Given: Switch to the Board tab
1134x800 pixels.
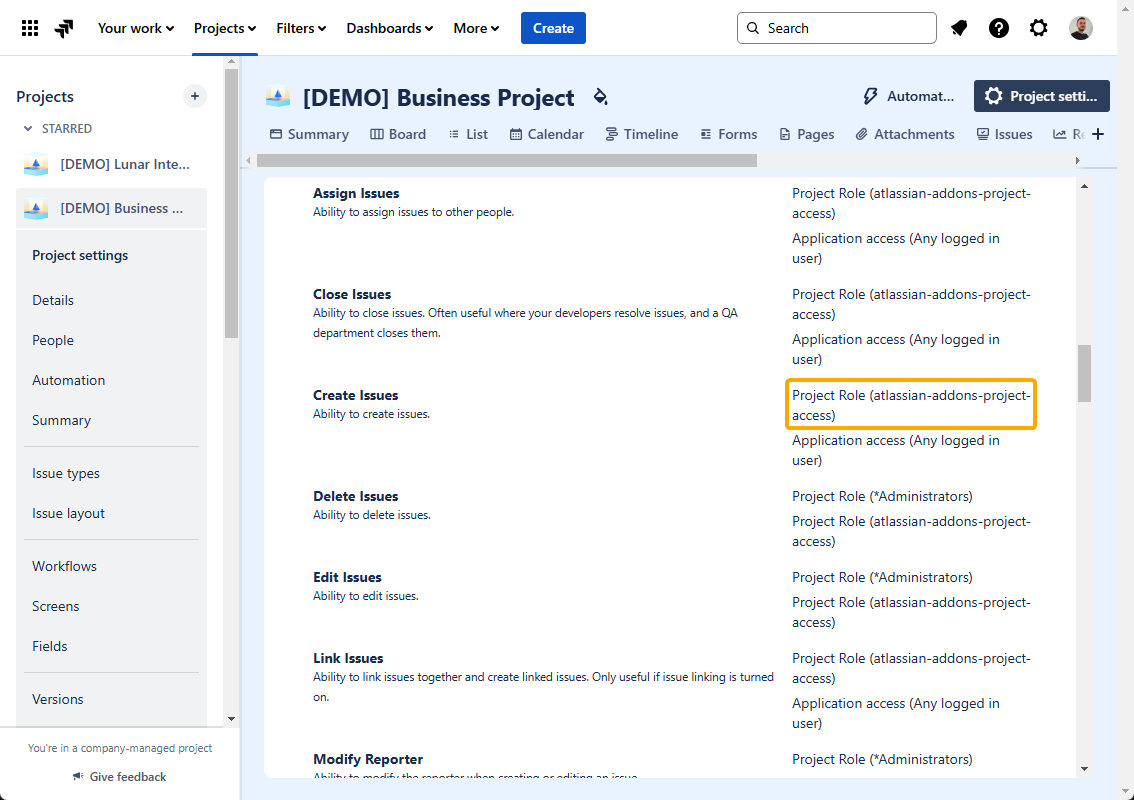Looking at the screenshot, I should (x=398, y=133).
